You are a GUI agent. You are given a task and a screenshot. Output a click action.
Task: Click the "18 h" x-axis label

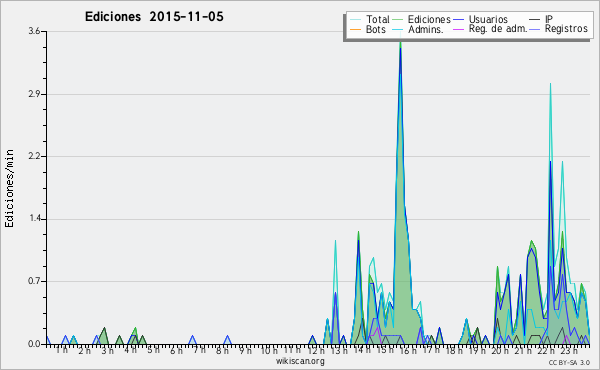(x=454, y=350)
